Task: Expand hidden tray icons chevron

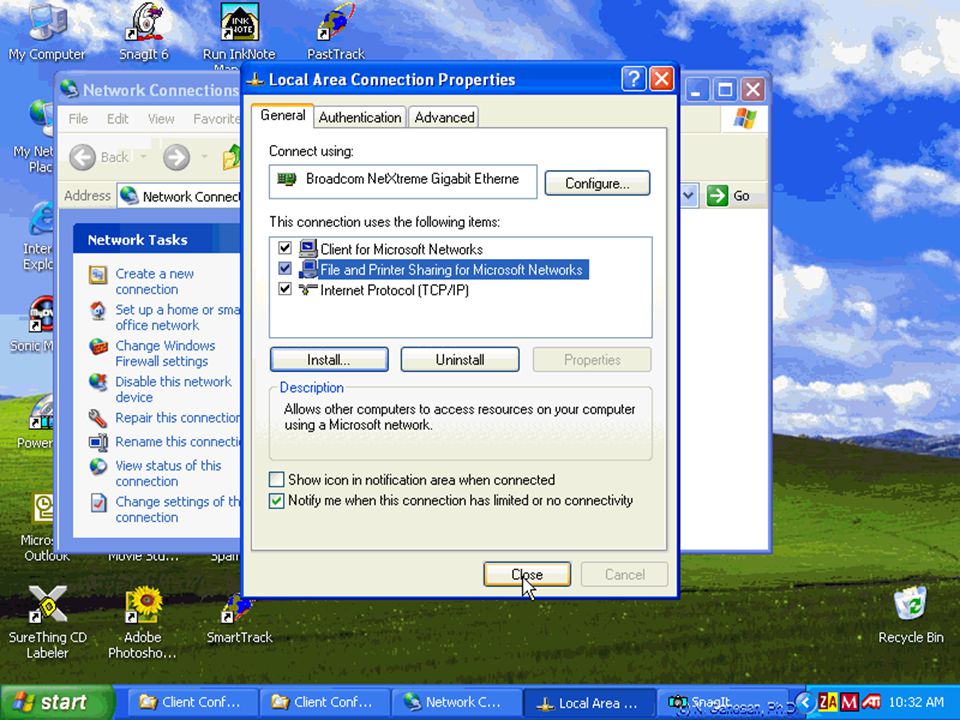Action: pyautogui.click(x=805, y=702)
